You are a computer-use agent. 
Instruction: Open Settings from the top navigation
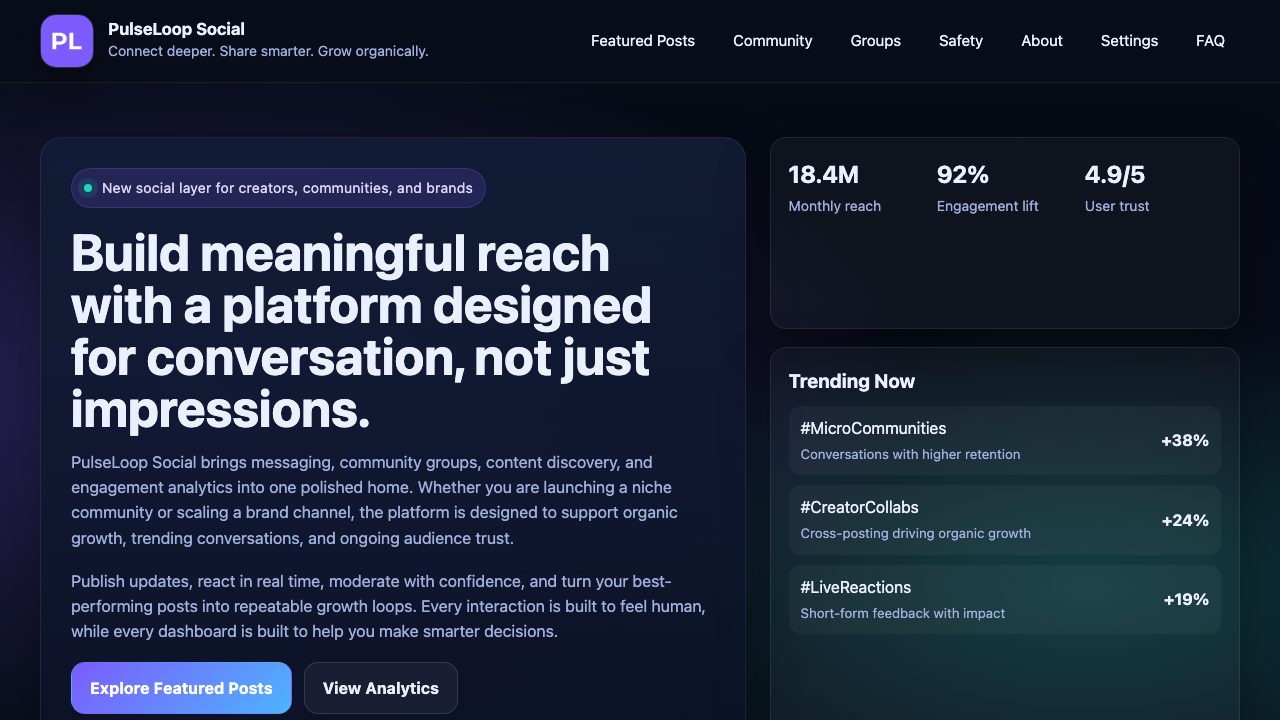coord(1129,41)
